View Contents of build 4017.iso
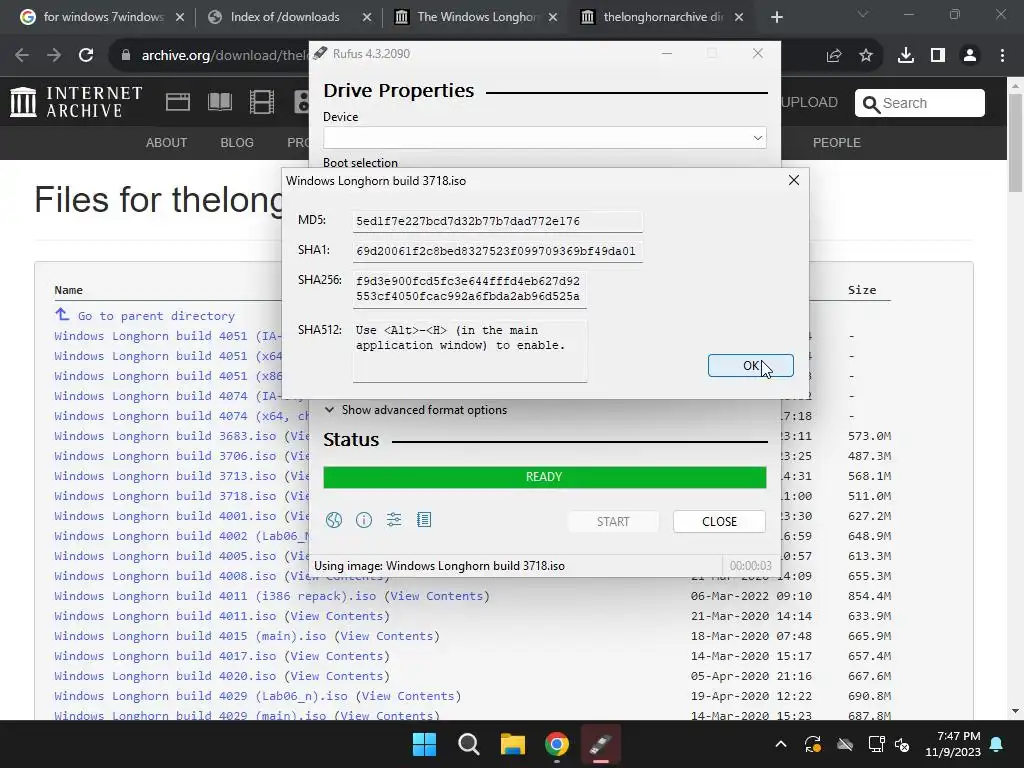This screenshot has height=768, width=1024. (x=336, y=656)
